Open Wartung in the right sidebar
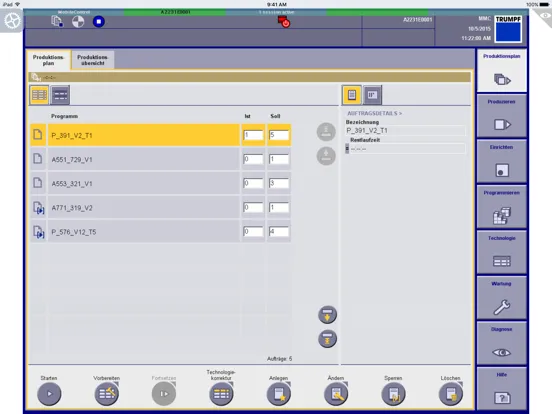The width and height of the screenshot is (552, 414). coord(502,298)
